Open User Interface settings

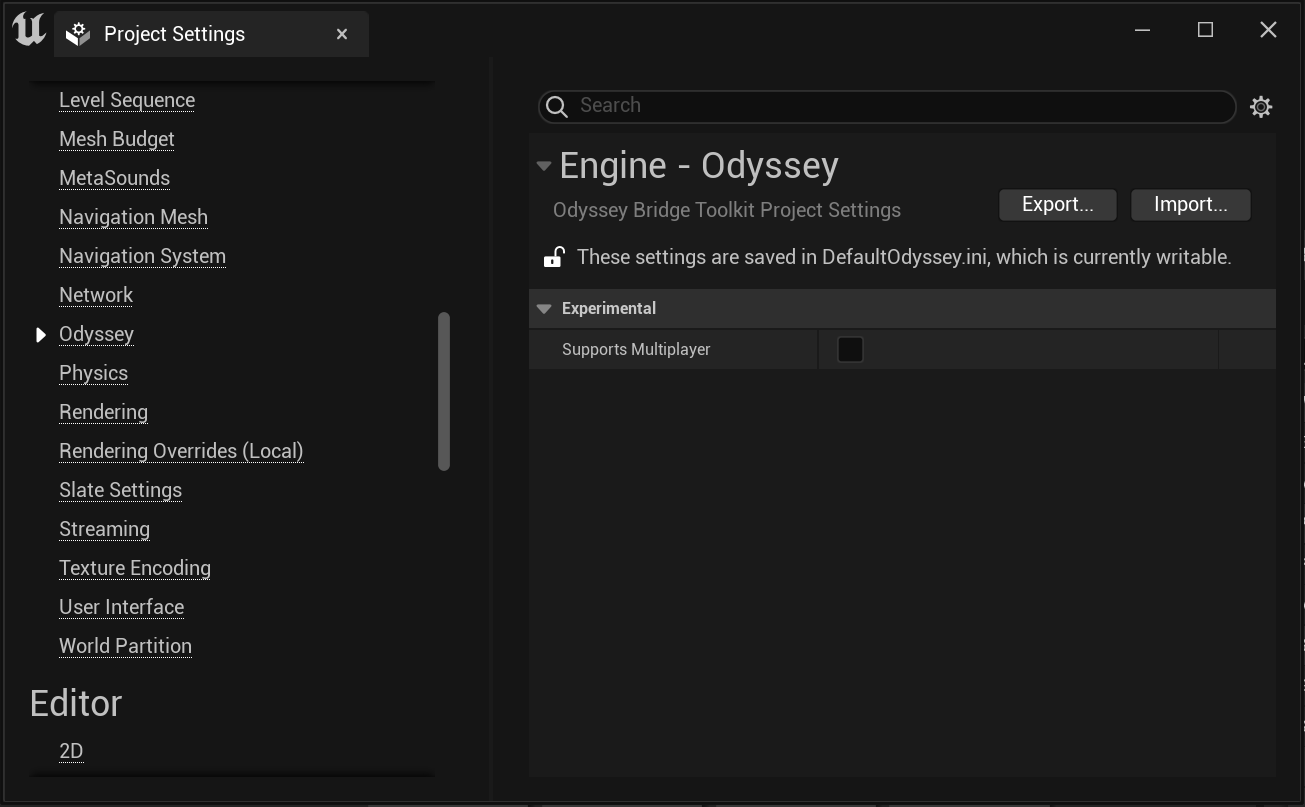pyautogui.click(x=121, y=607)
